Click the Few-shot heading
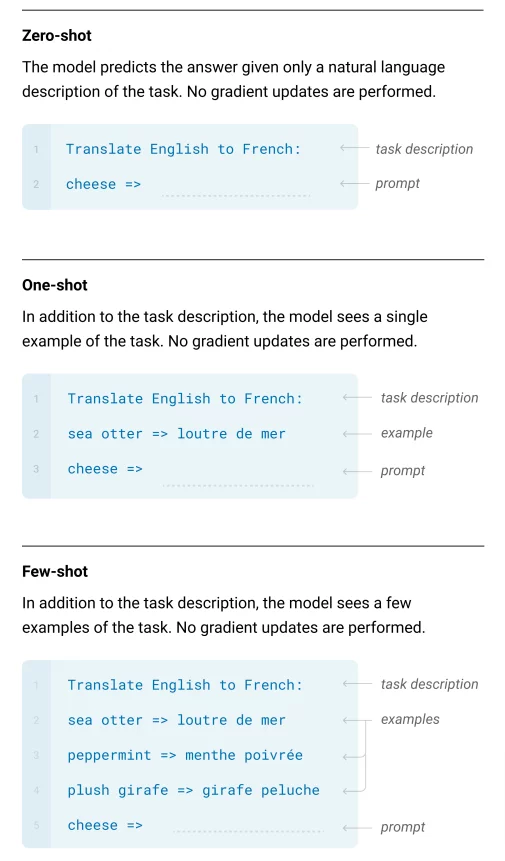505x861 pixels. point(55,572)
